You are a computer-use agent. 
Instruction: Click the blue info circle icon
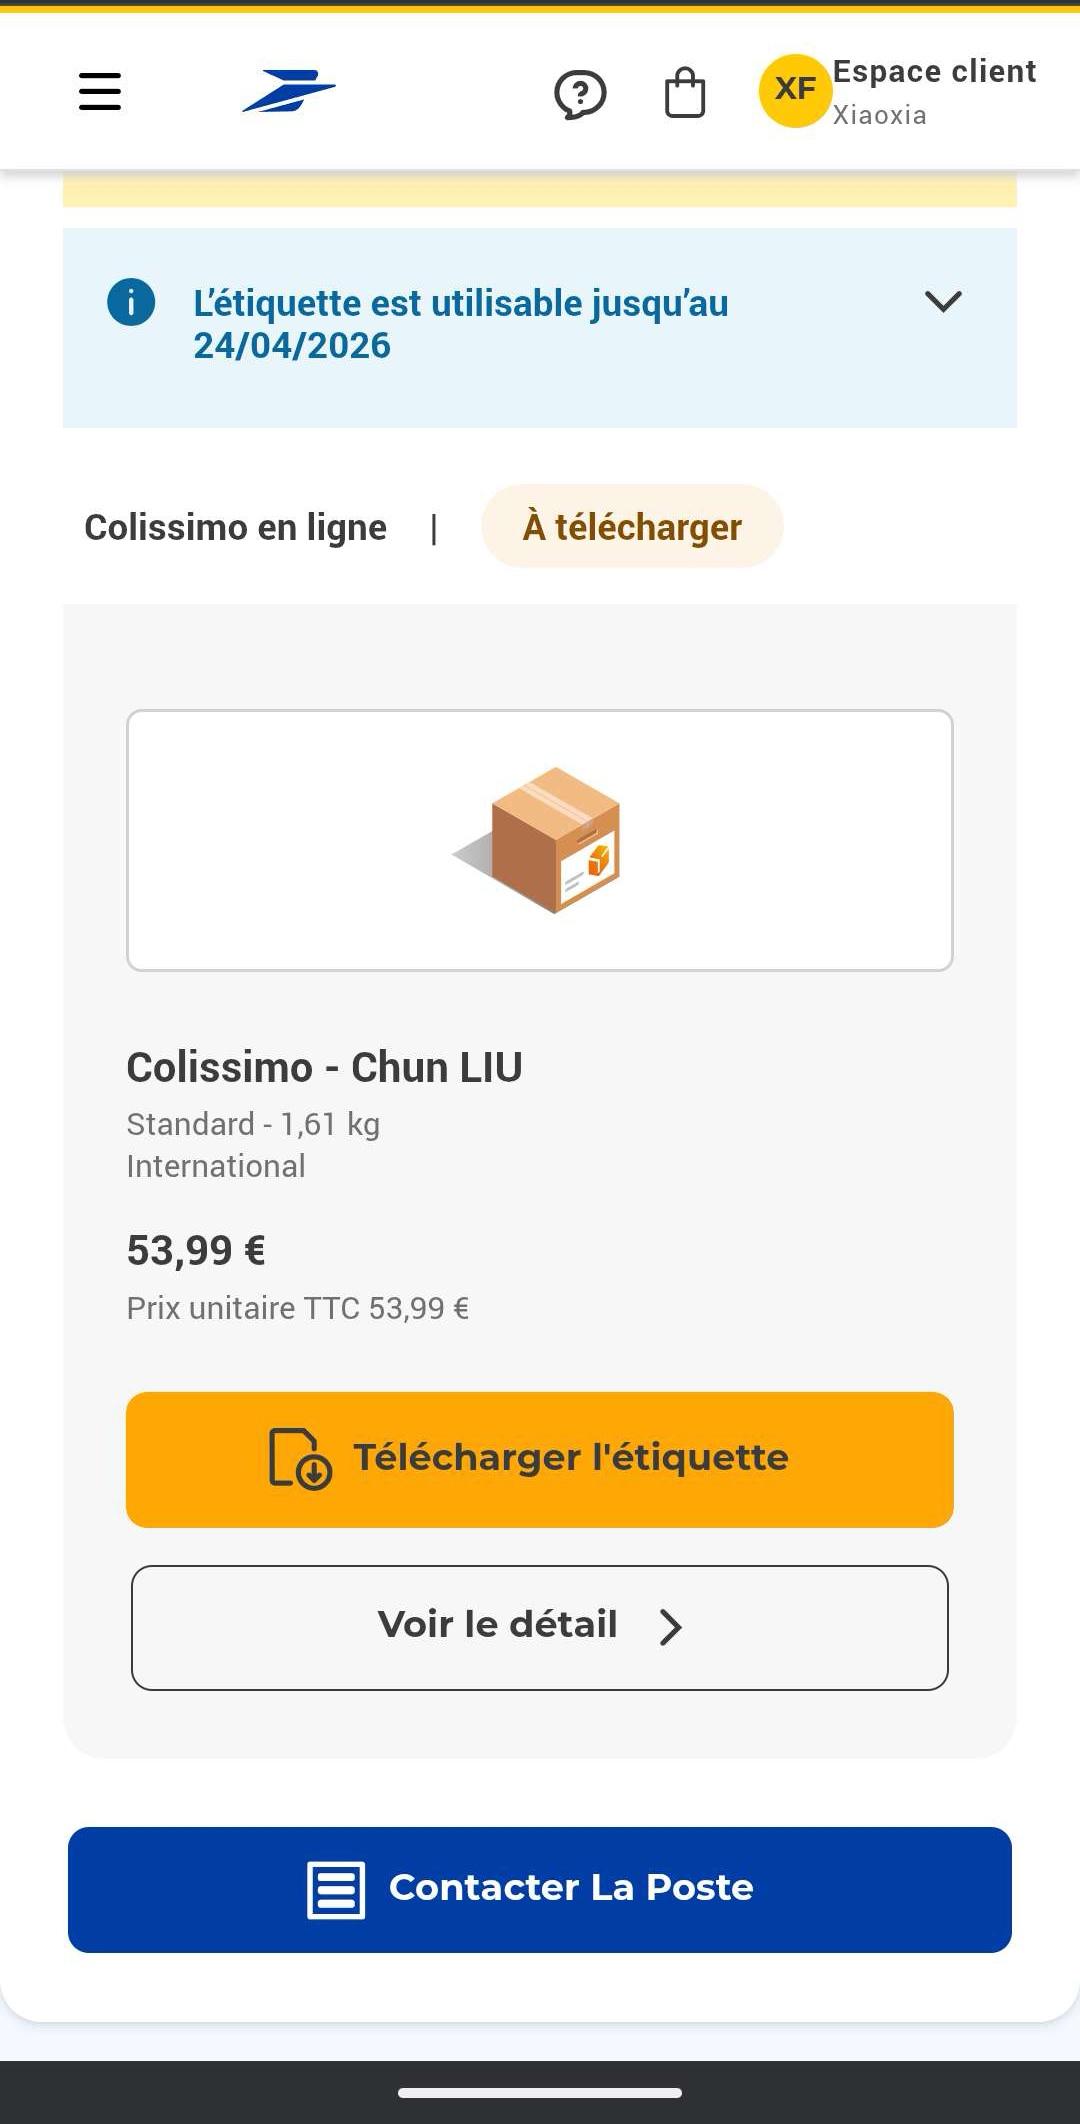[131, 302]
